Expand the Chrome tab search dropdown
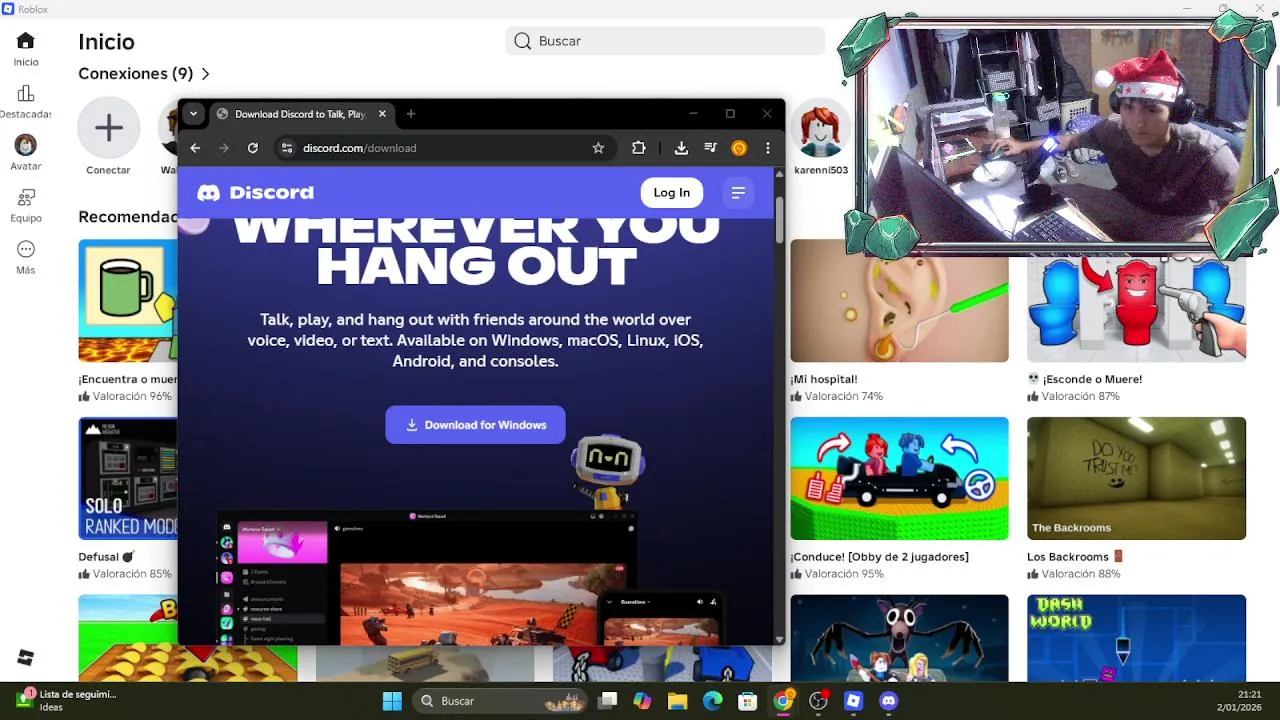The width and height of the screenshot is (1280, 720). click(x=193, y=114)
